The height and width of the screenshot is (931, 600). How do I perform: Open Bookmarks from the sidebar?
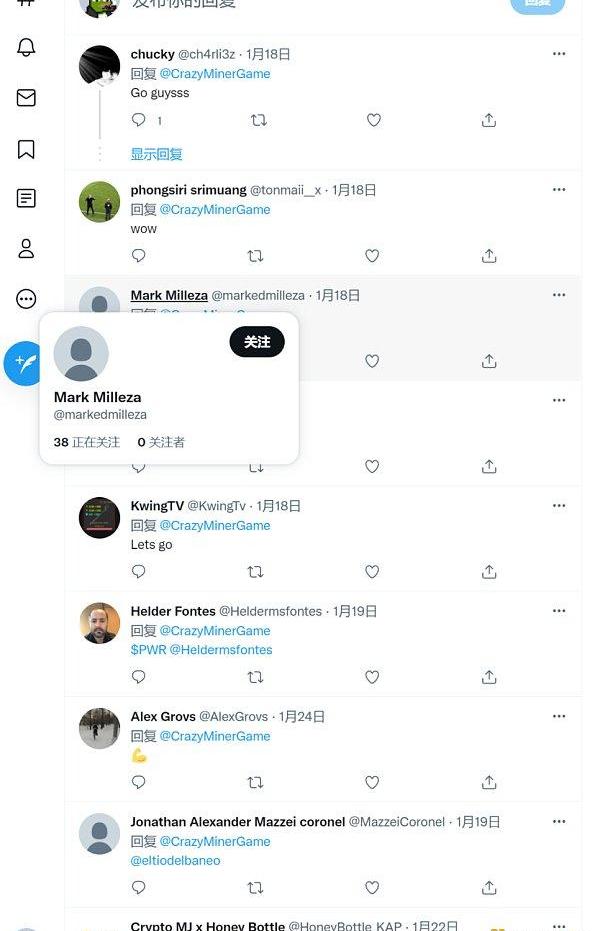(x=27, y=149)
